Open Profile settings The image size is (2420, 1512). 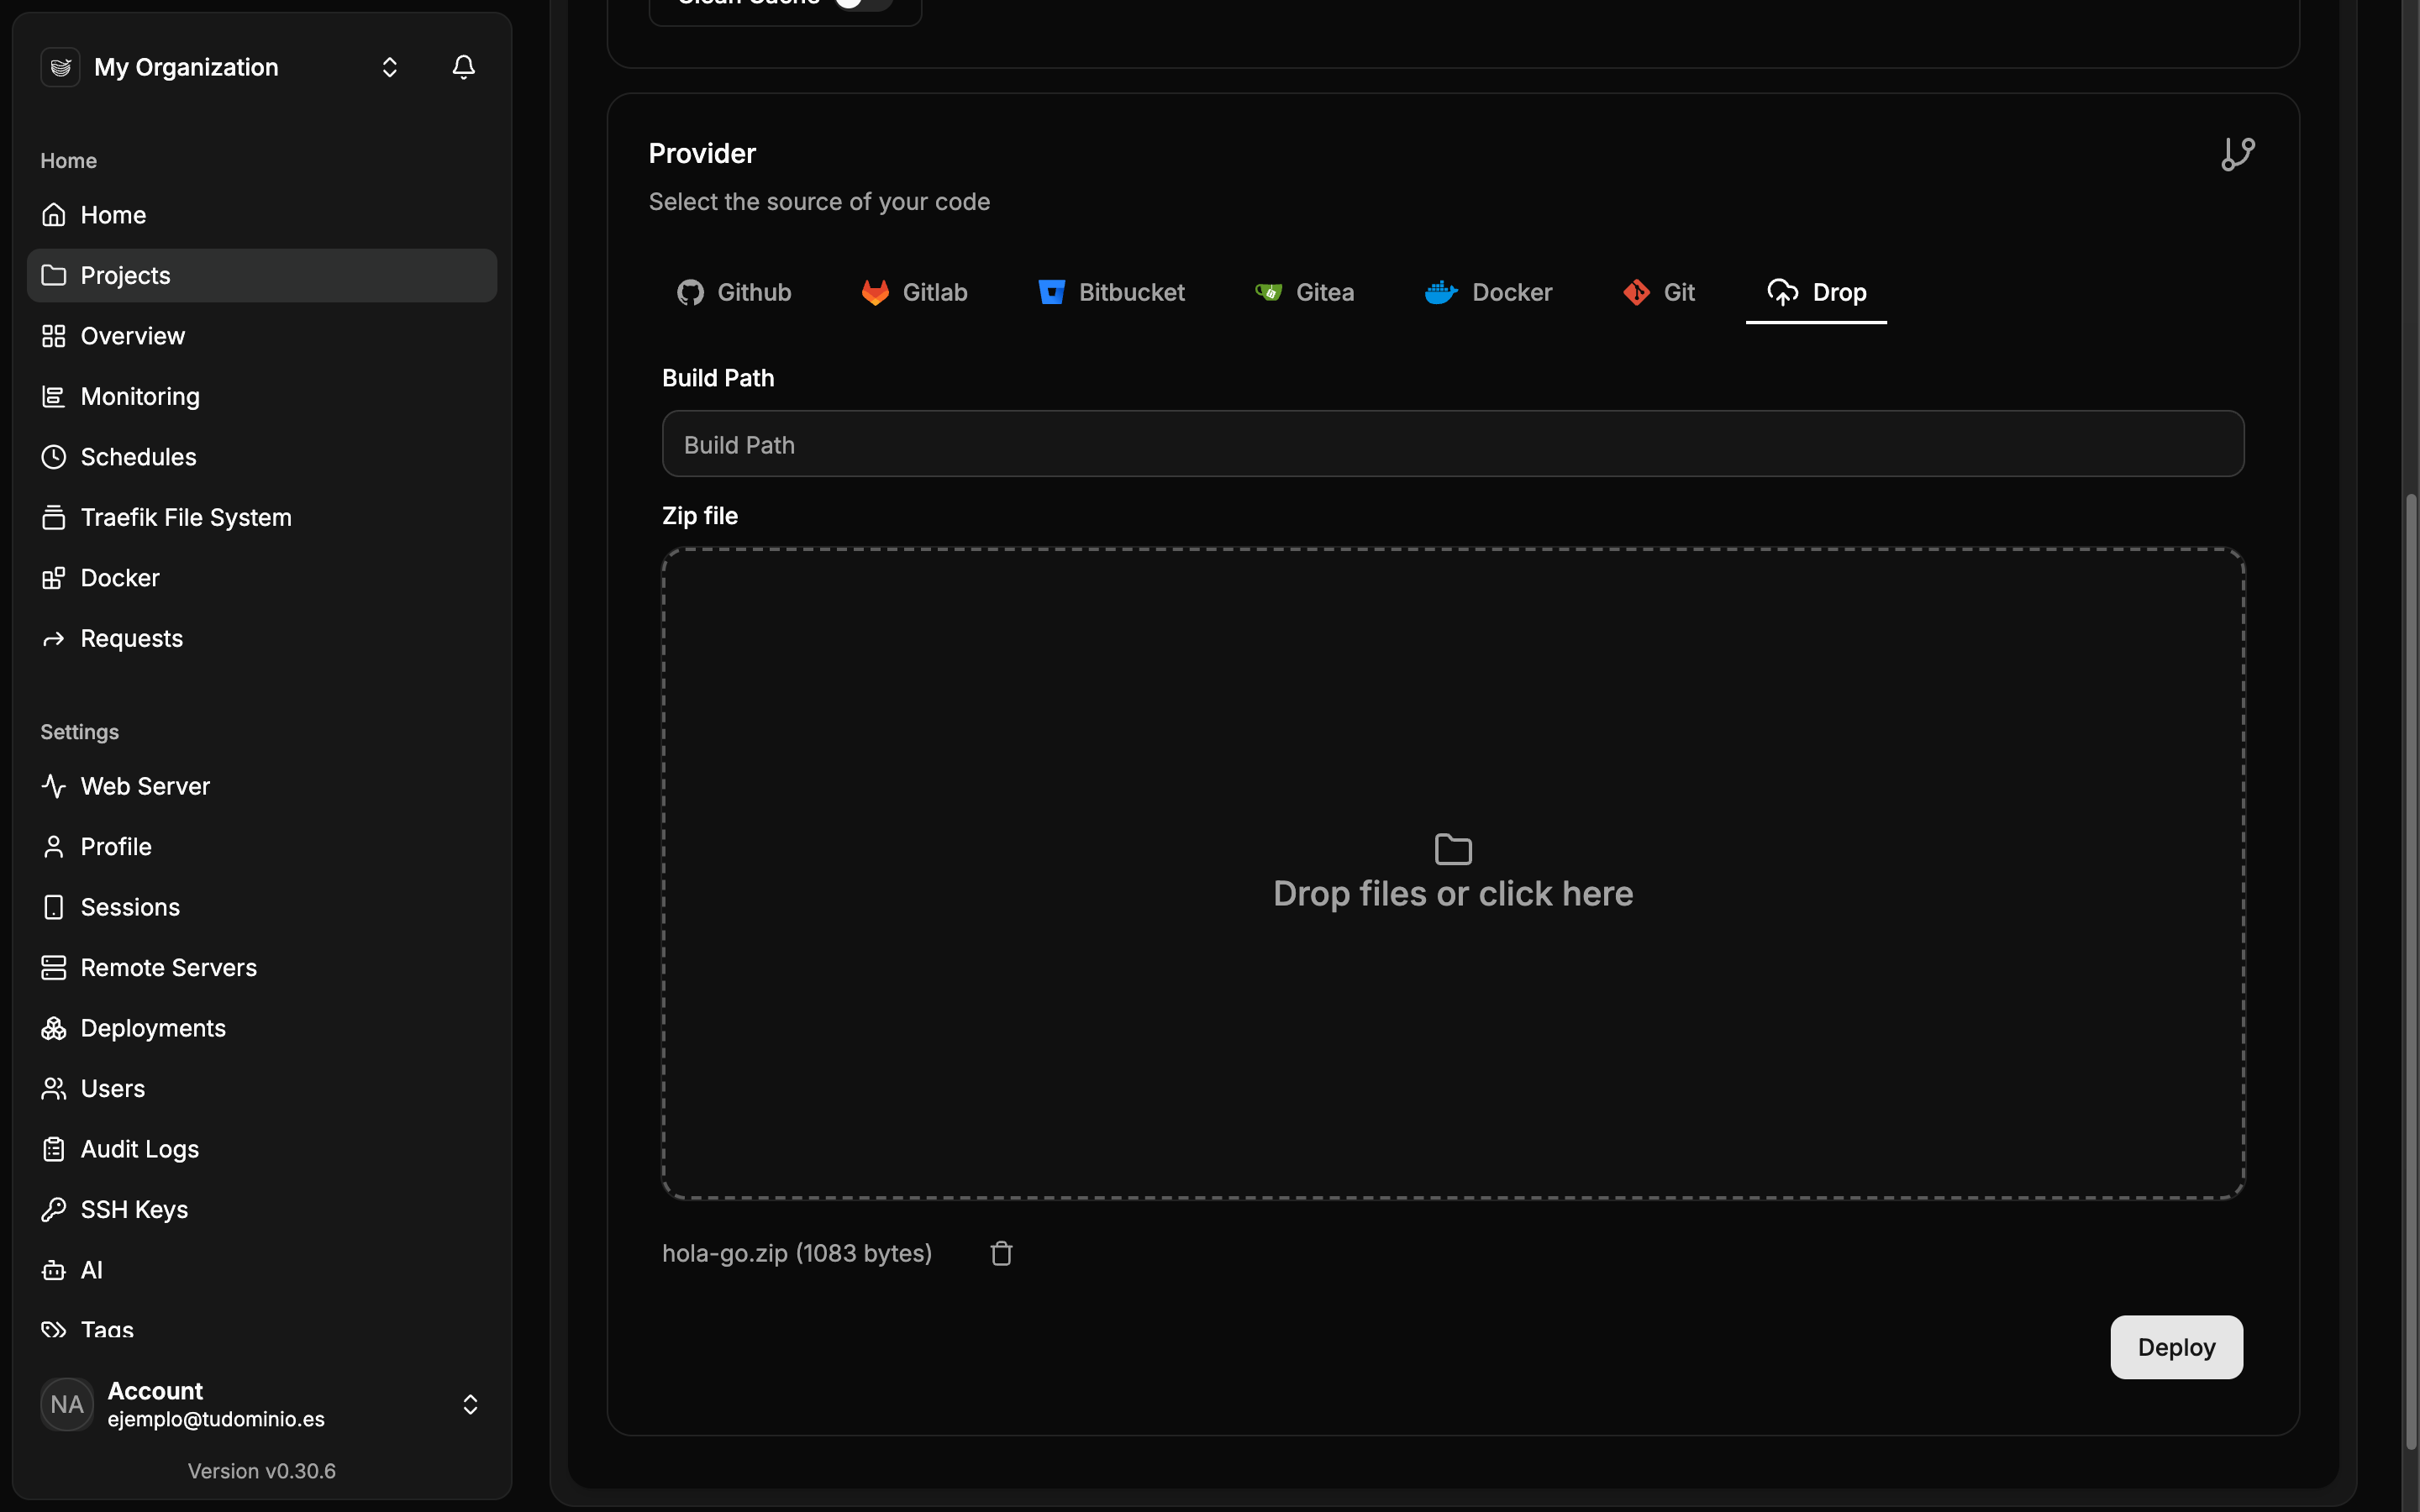tap(262, 847)
